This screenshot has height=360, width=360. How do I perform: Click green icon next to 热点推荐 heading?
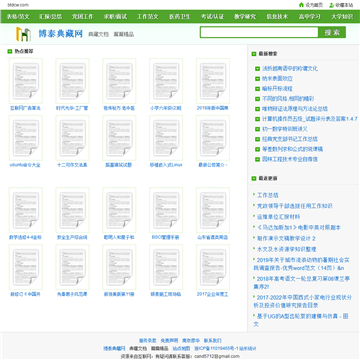click(10, 51)
